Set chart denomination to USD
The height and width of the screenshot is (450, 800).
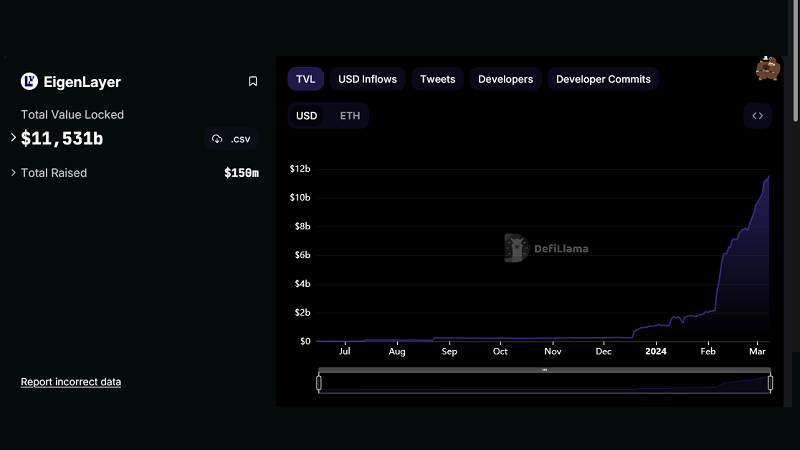[307, 116]
